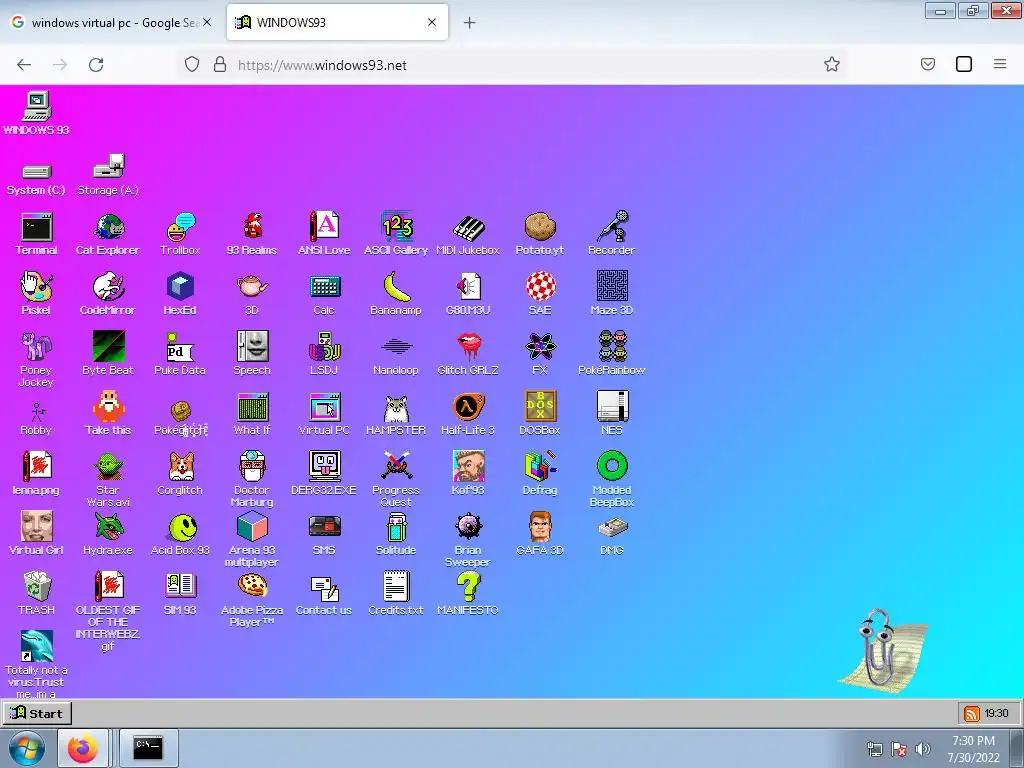Viewport: 1024px width, 768px height.
Task: Click the Clippy paperclip assistant
Action: (882, 653)
